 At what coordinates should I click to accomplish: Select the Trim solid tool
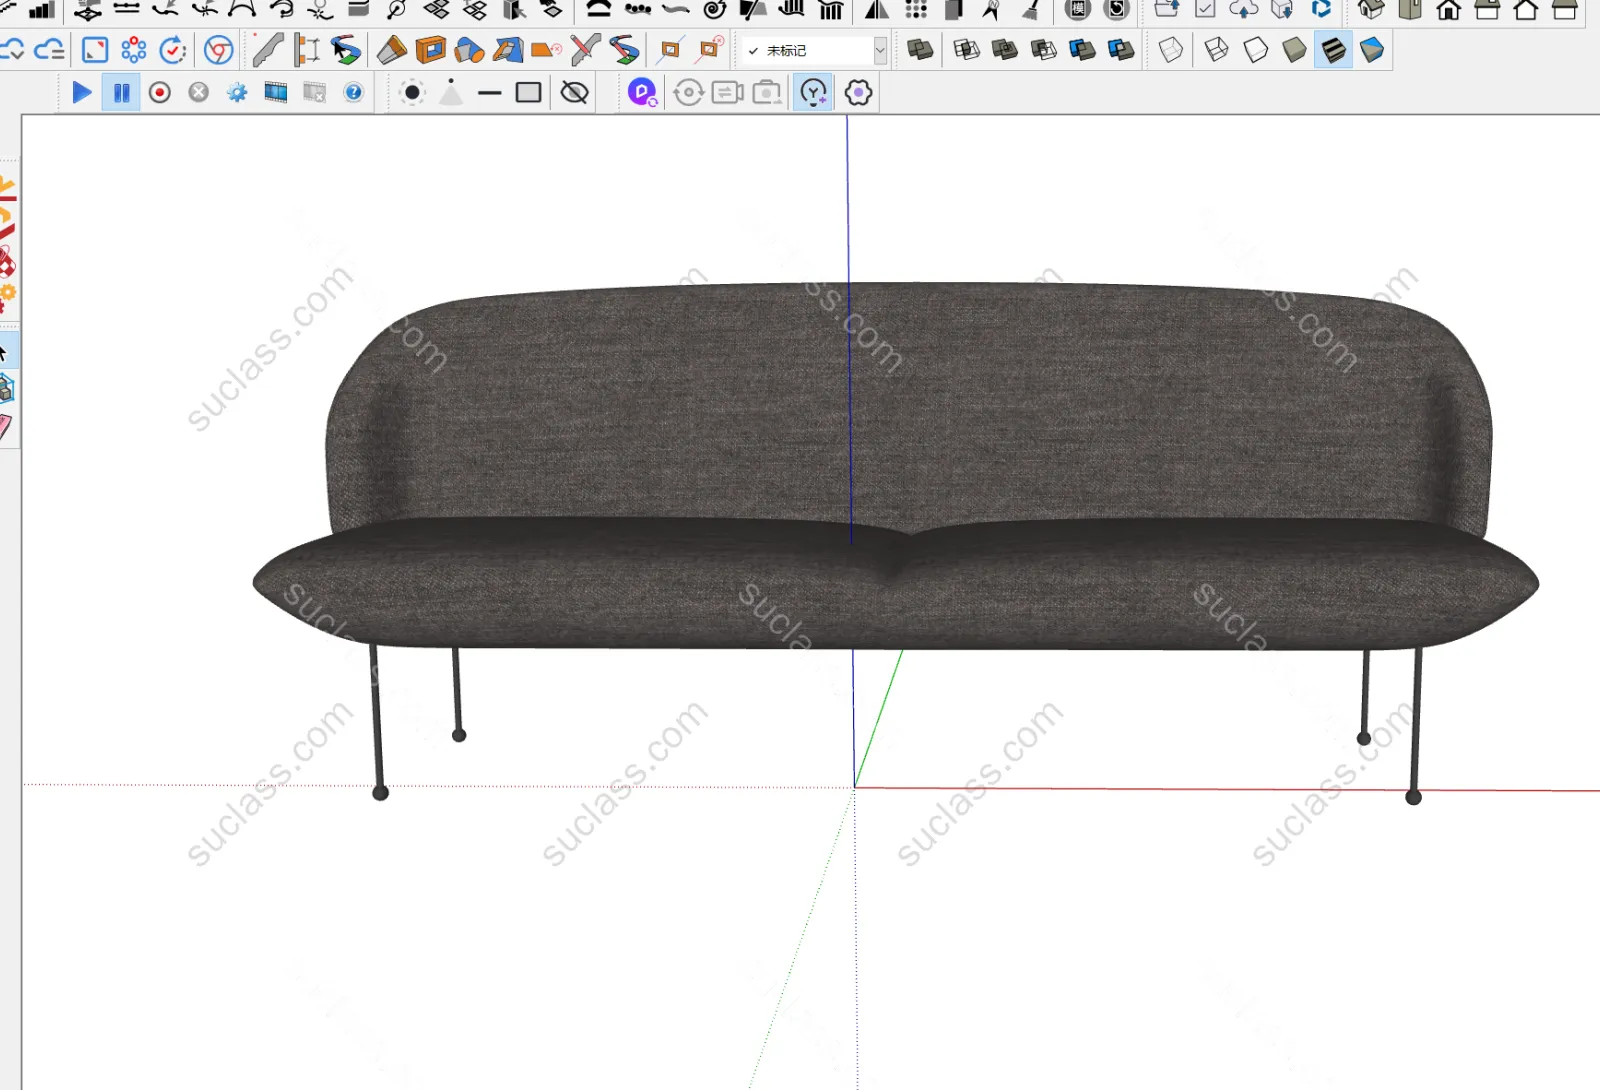point(1082,50)
